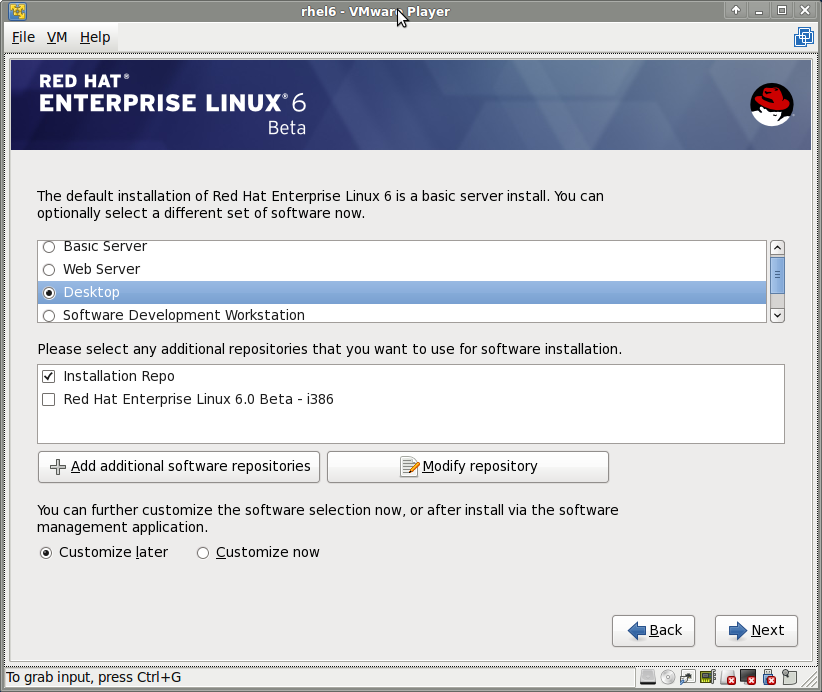Click the VMware unity icon at top right
The width and height of the screenshot is (822, 692).
[x=804, y=37]
